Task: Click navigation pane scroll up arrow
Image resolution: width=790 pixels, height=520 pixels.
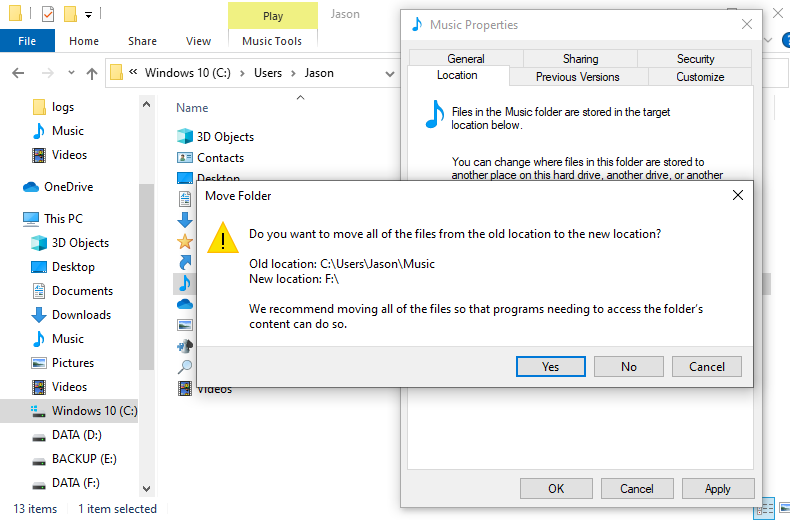Action: 147,104
